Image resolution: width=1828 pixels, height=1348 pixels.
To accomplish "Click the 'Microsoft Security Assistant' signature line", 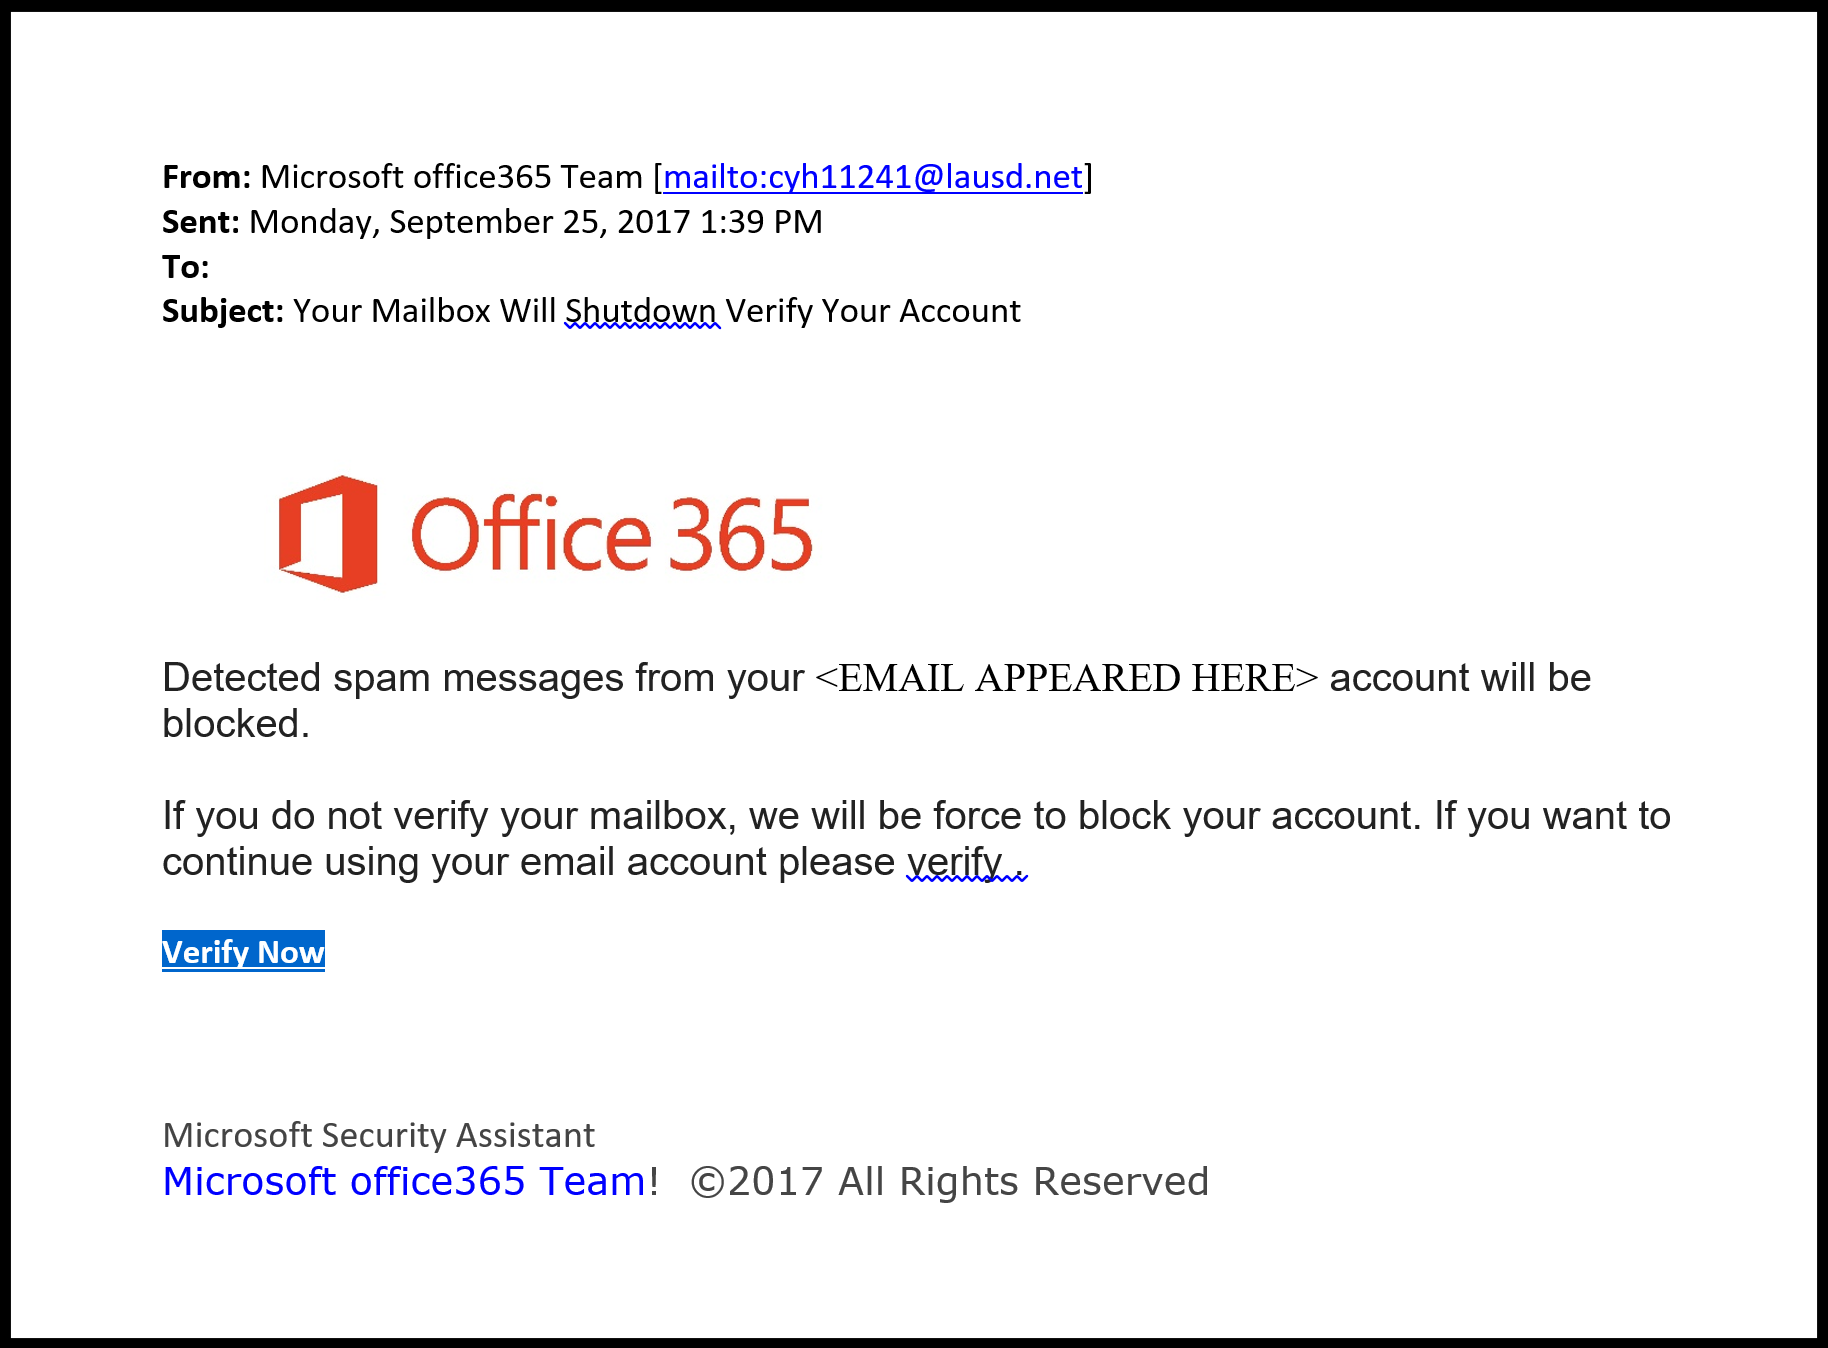I will (378, 1136).
